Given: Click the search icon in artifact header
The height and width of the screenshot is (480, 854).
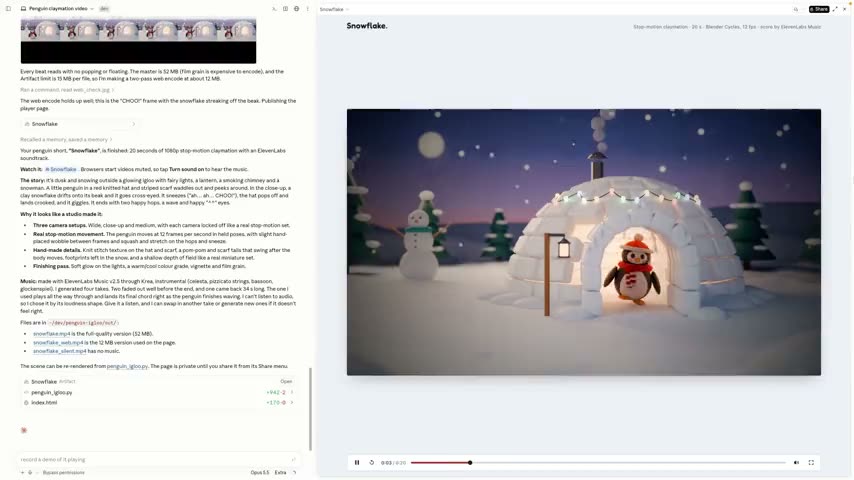Looking at the screenshot, I should tap(796, 9).
